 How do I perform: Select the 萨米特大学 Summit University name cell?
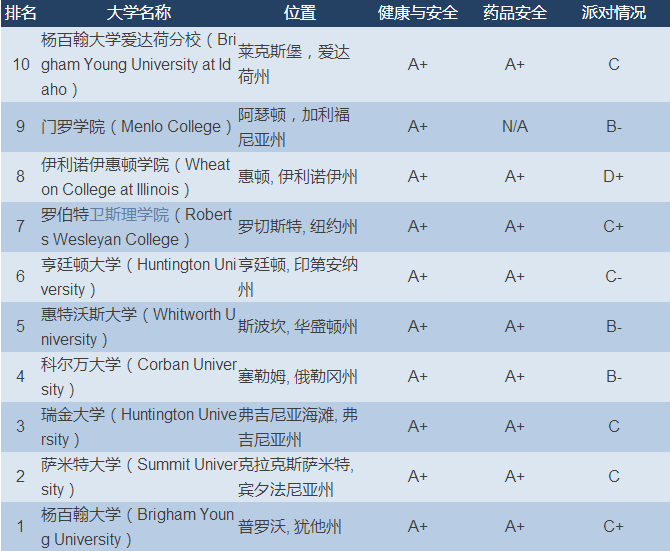(x=138, y=477)
